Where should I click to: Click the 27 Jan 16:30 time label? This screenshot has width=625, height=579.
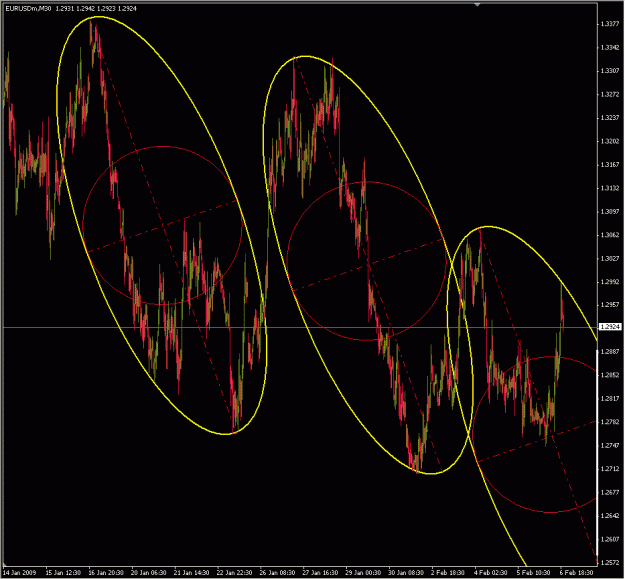coord(320,573)
